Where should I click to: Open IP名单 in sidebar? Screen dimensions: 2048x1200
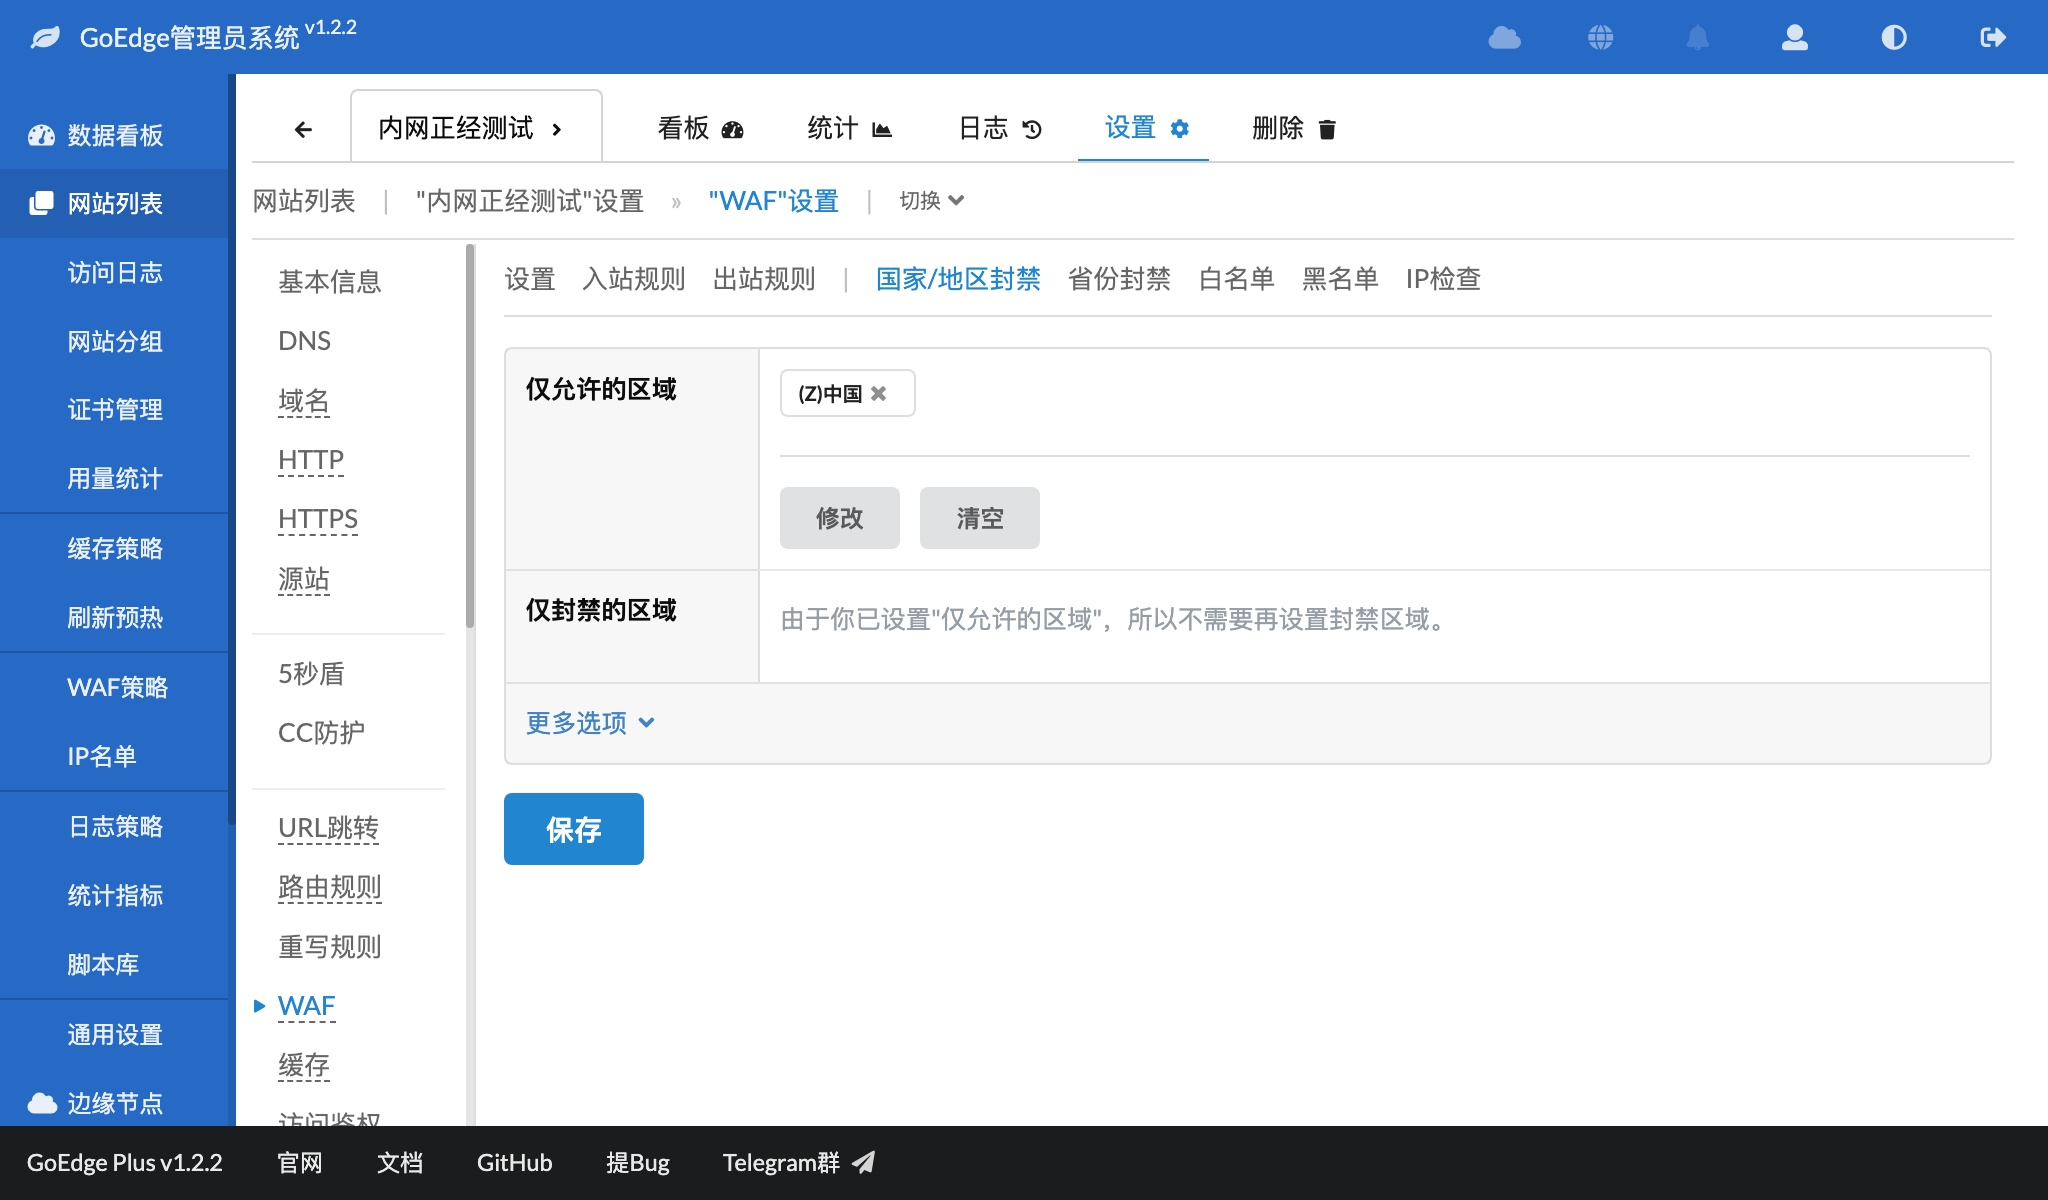click(x=114, y=756)
